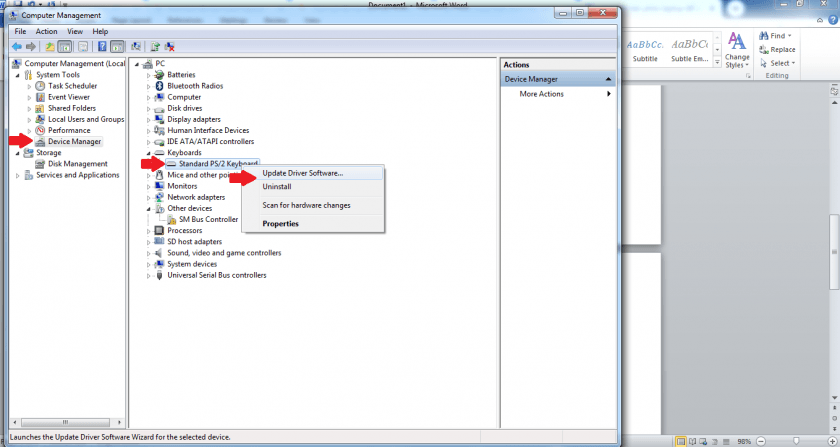Select Device Manager in the left tree
The width and height of the screenshot is (840, 447).
74,141
